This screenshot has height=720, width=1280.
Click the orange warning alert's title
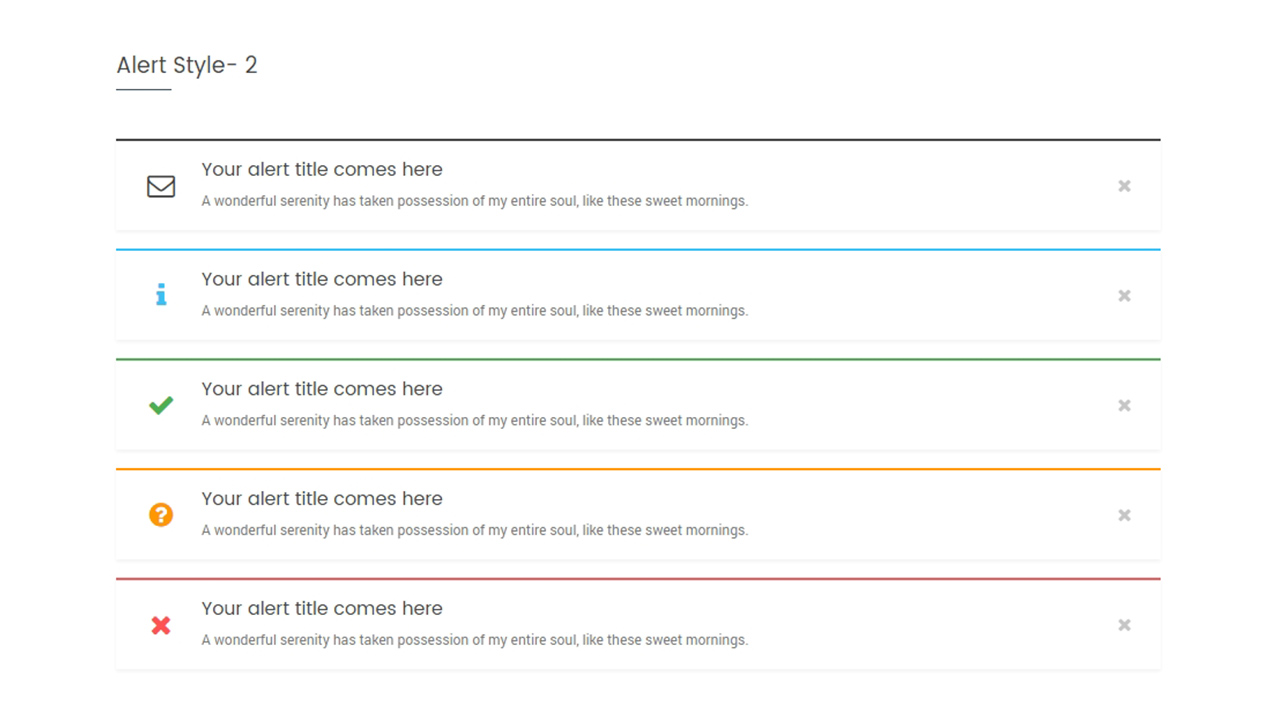point(322,499)
